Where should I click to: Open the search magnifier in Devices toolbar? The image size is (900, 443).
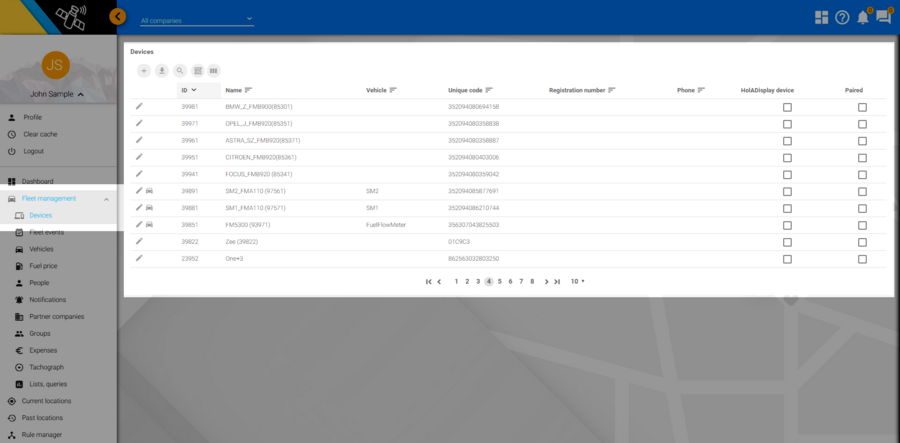180,71
